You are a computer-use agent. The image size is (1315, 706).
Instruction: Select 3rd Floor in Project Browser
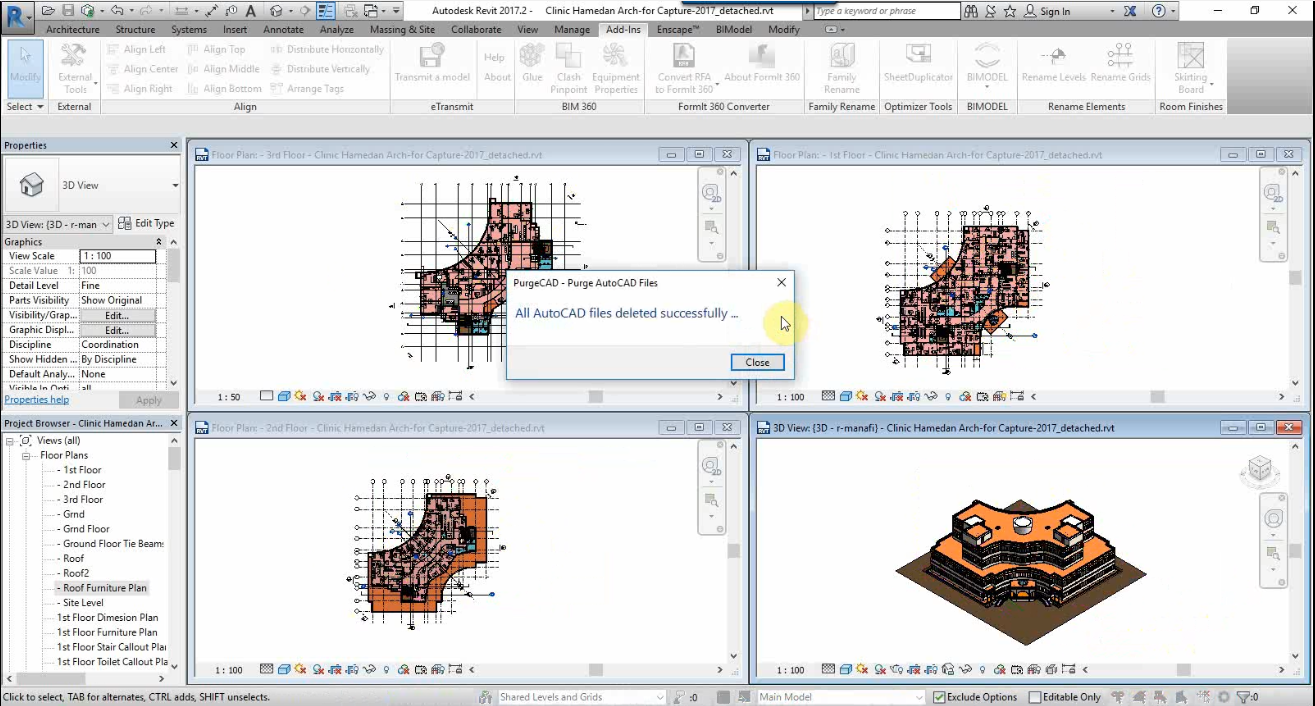coord(83,499)
